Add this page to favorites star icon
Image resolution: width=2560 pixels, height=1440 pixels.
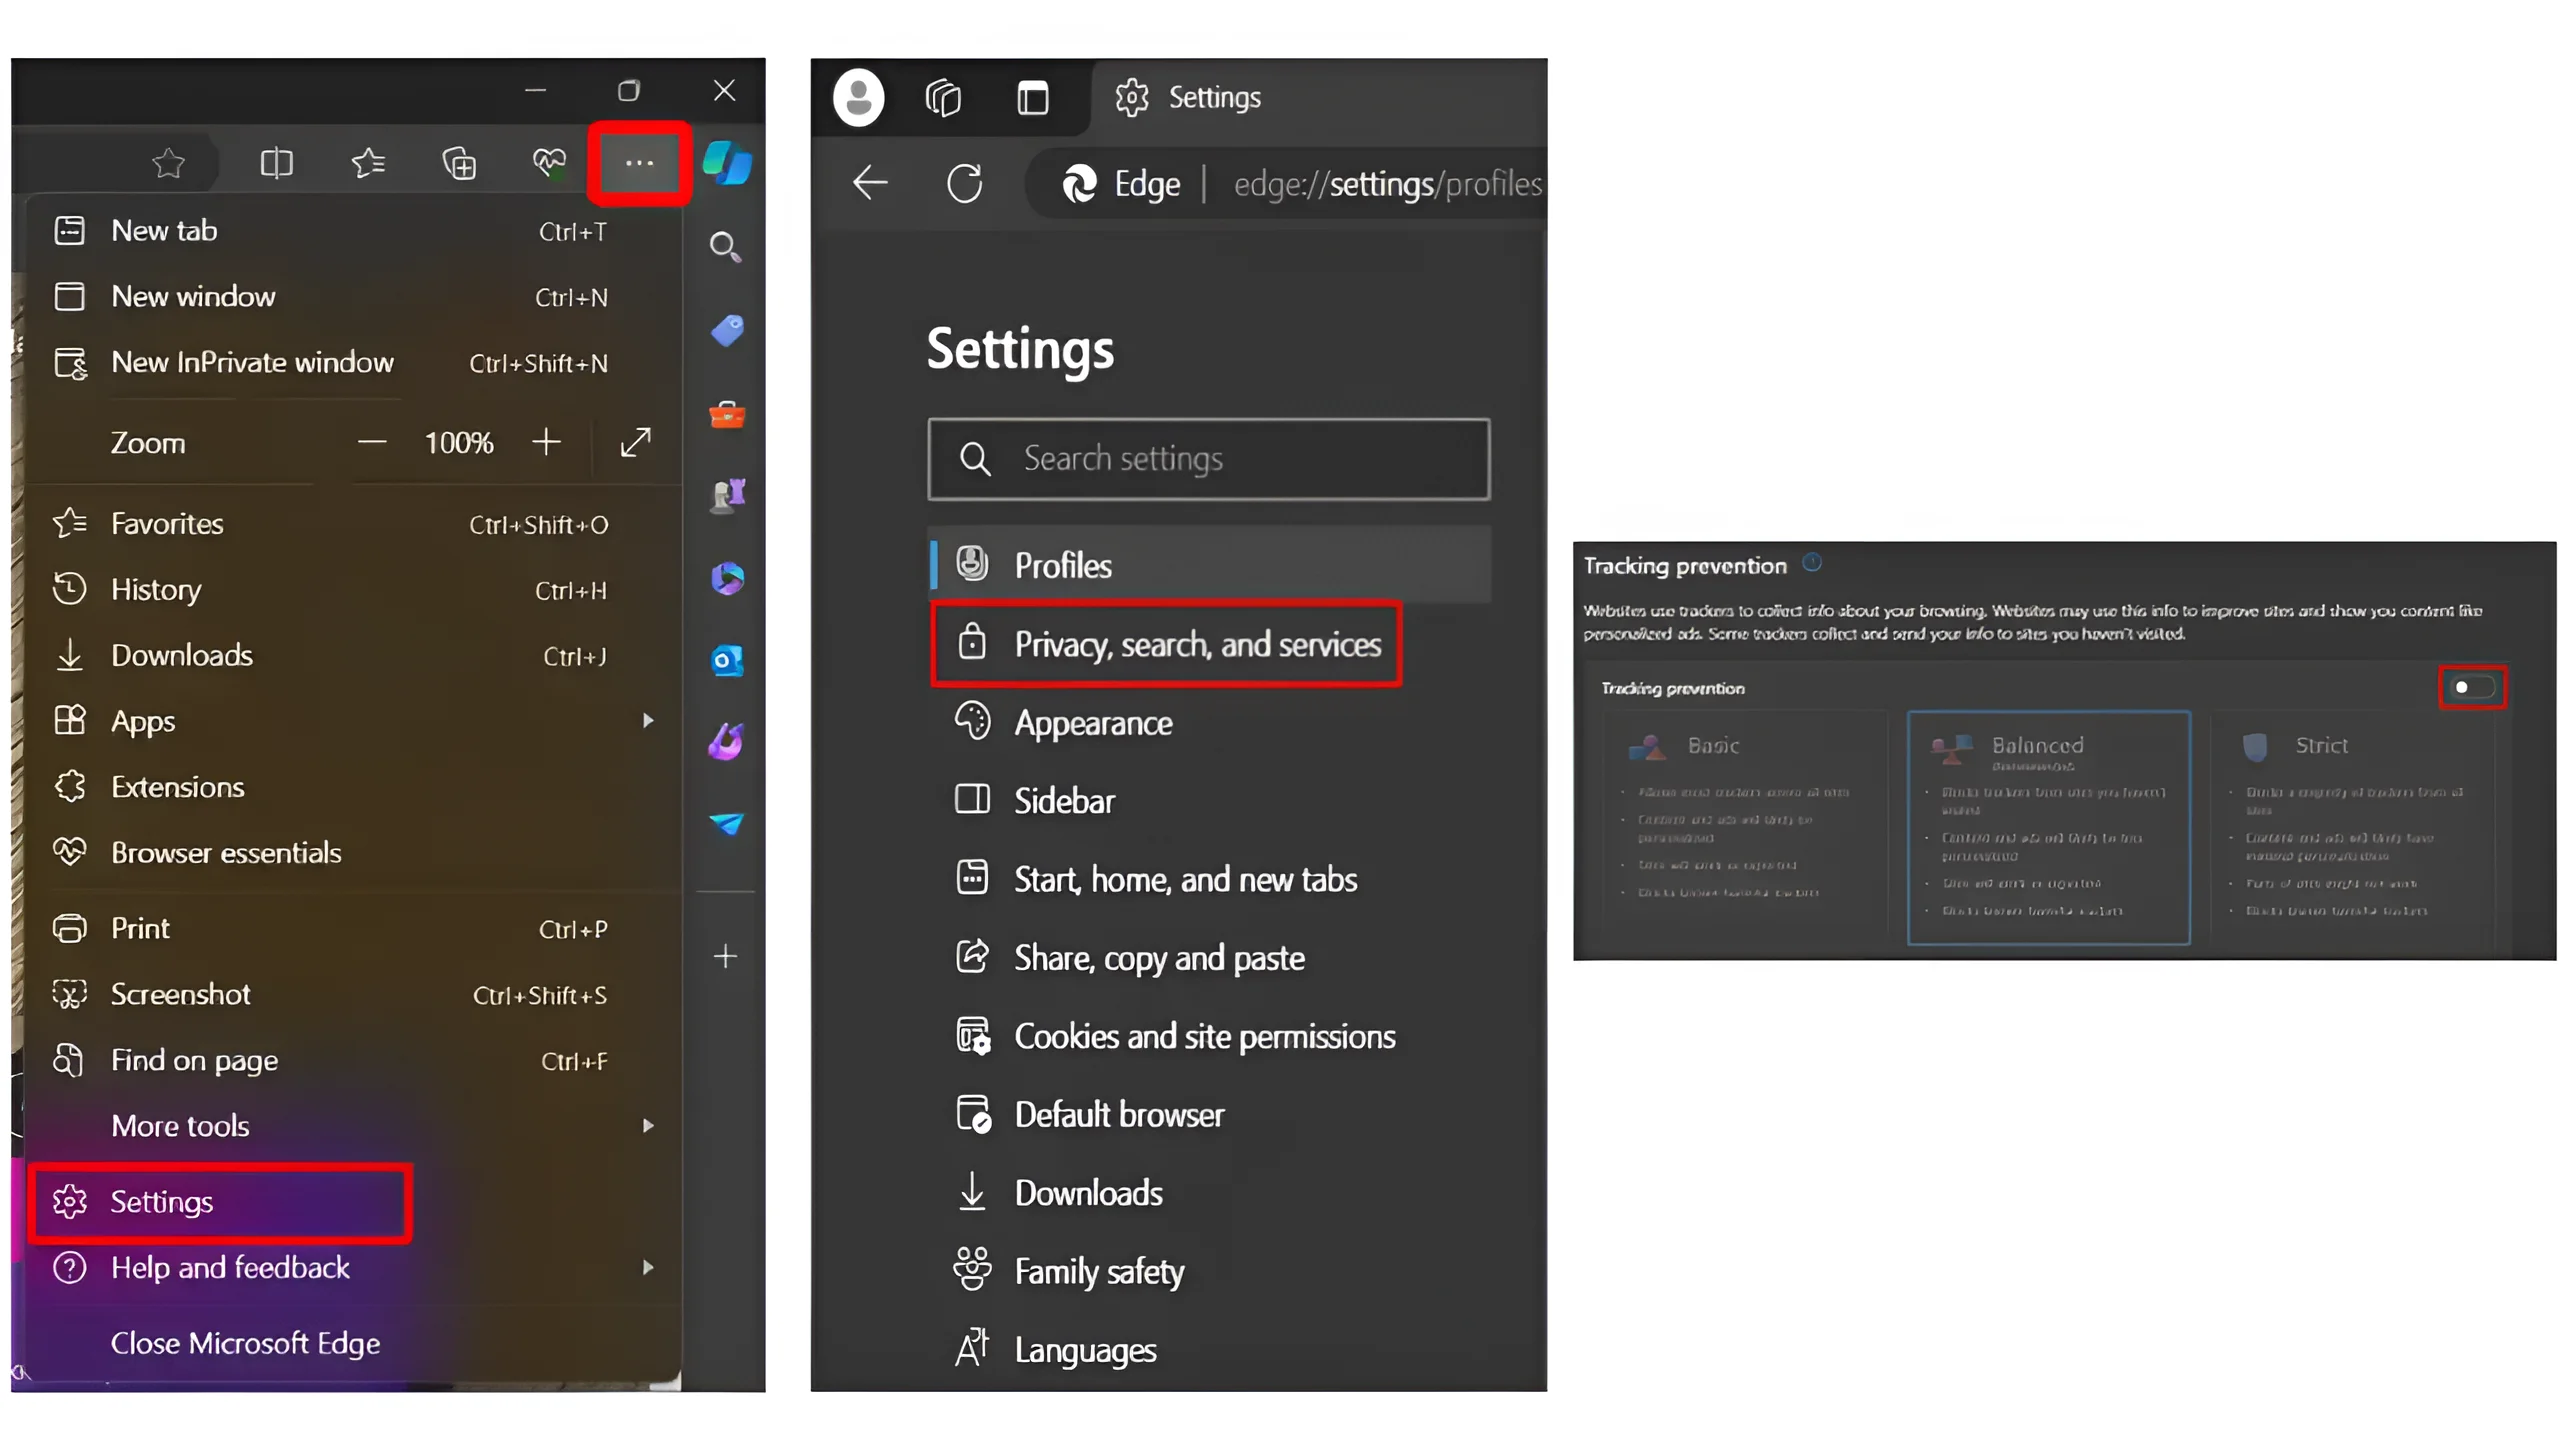(169, 162)
